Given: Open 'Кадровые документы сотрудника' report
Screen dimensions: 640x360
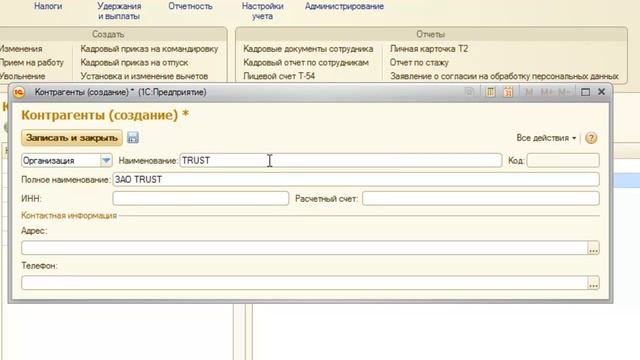Looking at the screenshot, I should [x=308, y=49].
